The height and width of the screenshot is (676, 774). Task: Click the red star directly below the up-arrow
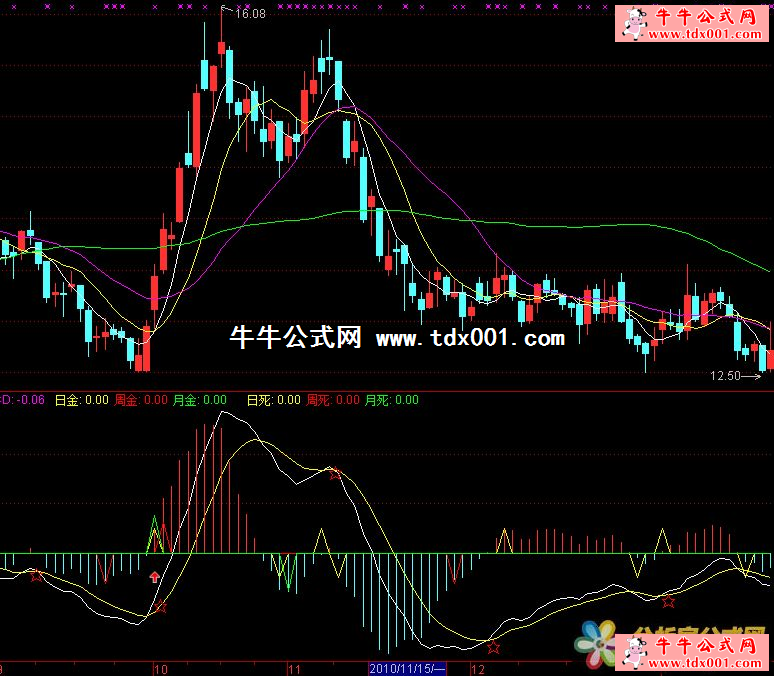tap(160, 607)
